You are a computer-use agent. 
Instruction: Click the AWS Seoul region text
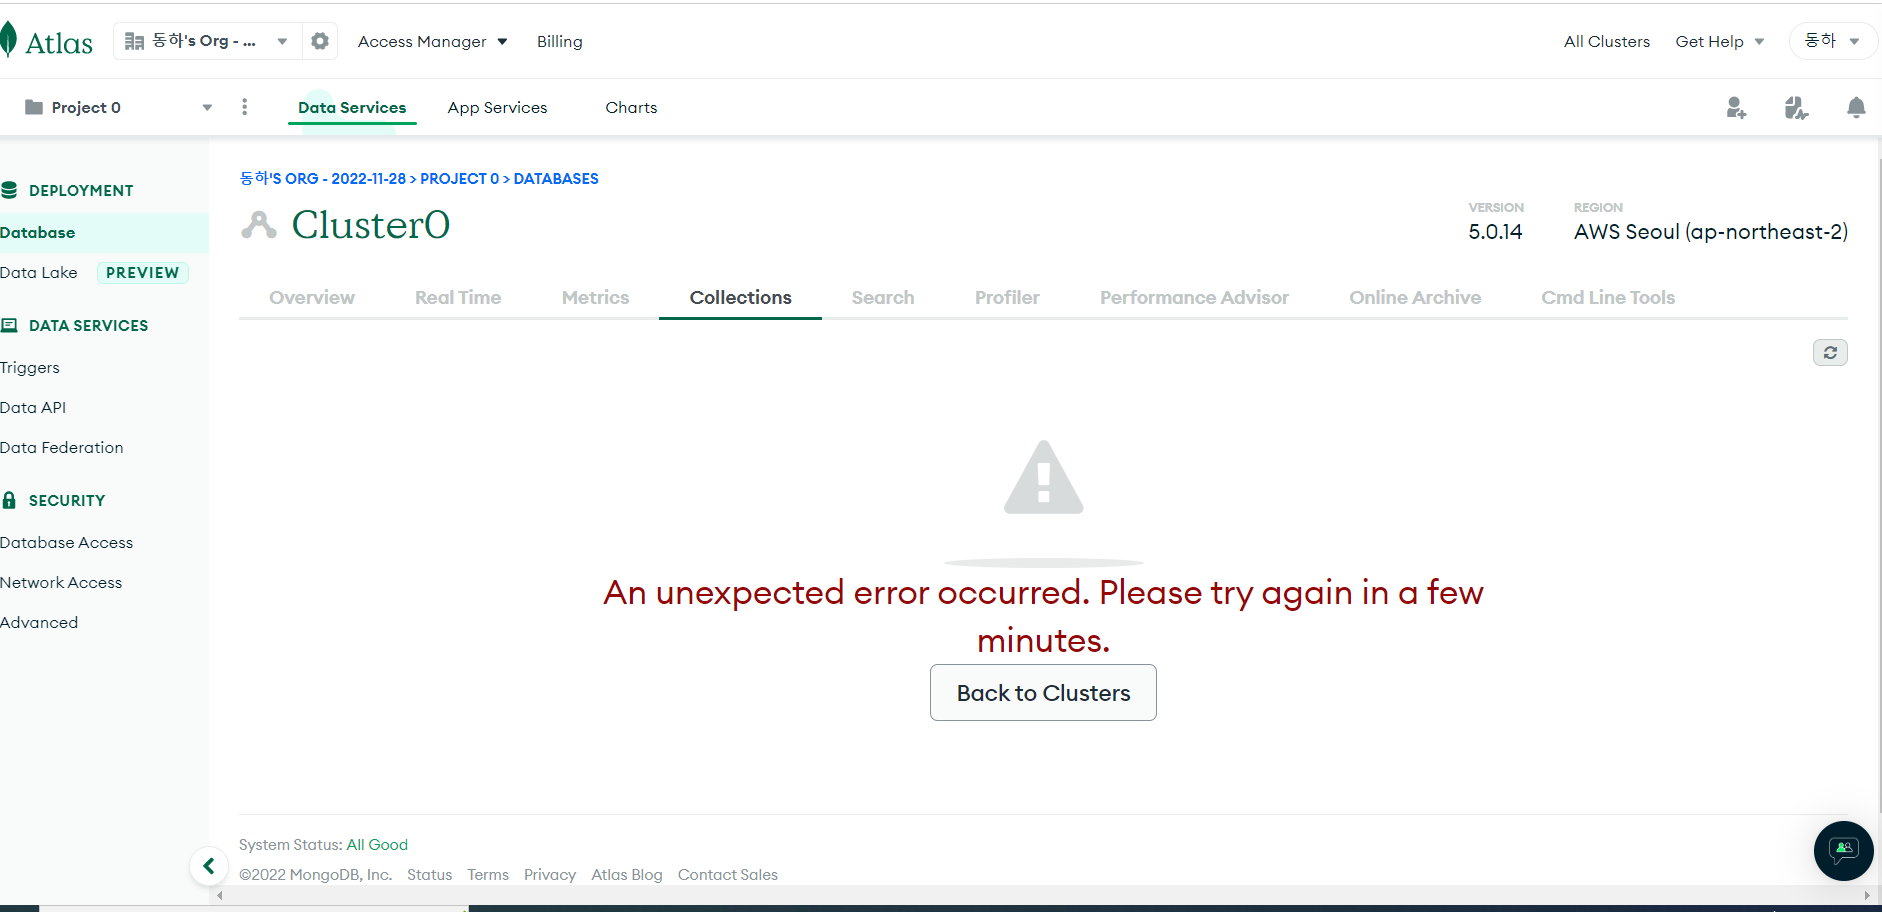pos(1711,231)
